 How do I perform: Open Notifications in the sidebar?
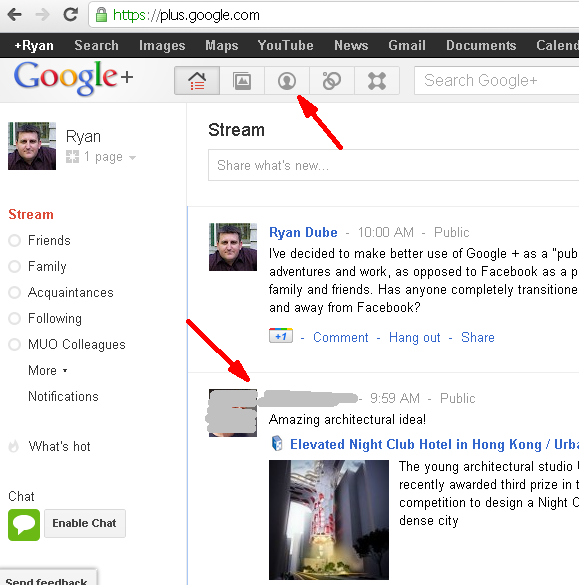[63, 396]
